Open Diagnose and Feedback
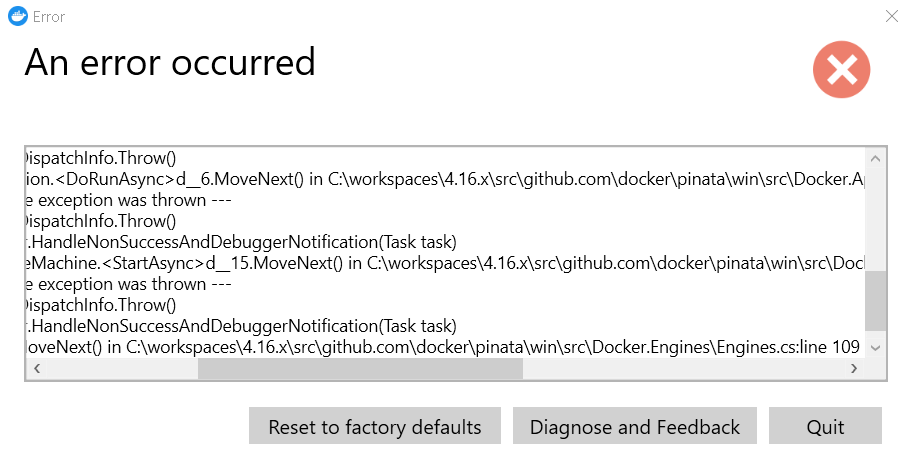 click(x=635, y=427)
